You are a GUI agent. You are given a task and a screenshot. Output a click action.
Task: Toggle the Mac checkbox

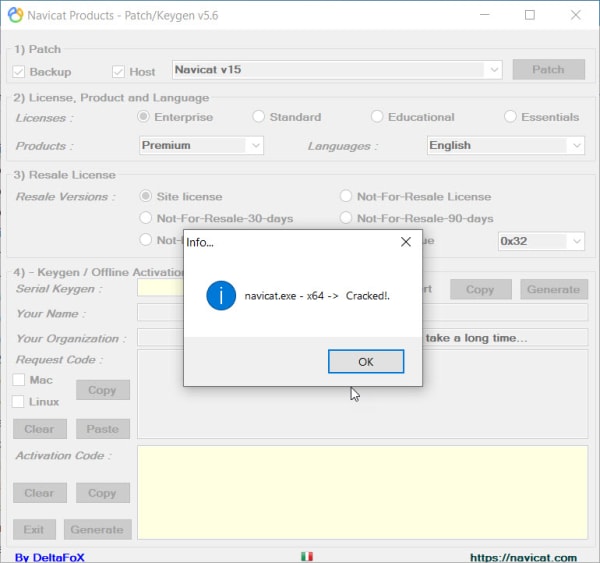pyautogui.click(x=18, y=380)
